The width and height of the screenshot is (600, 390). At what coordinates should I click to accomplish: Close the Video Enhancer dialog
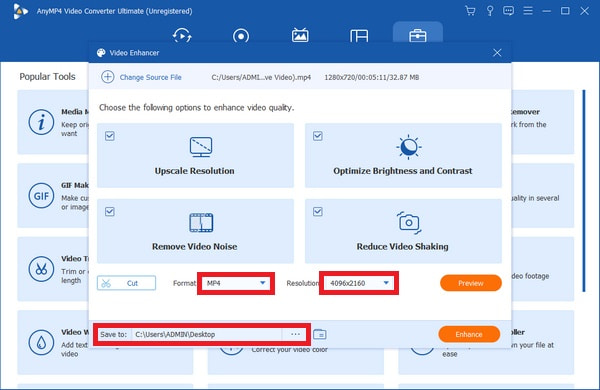(x=497, y=53)
